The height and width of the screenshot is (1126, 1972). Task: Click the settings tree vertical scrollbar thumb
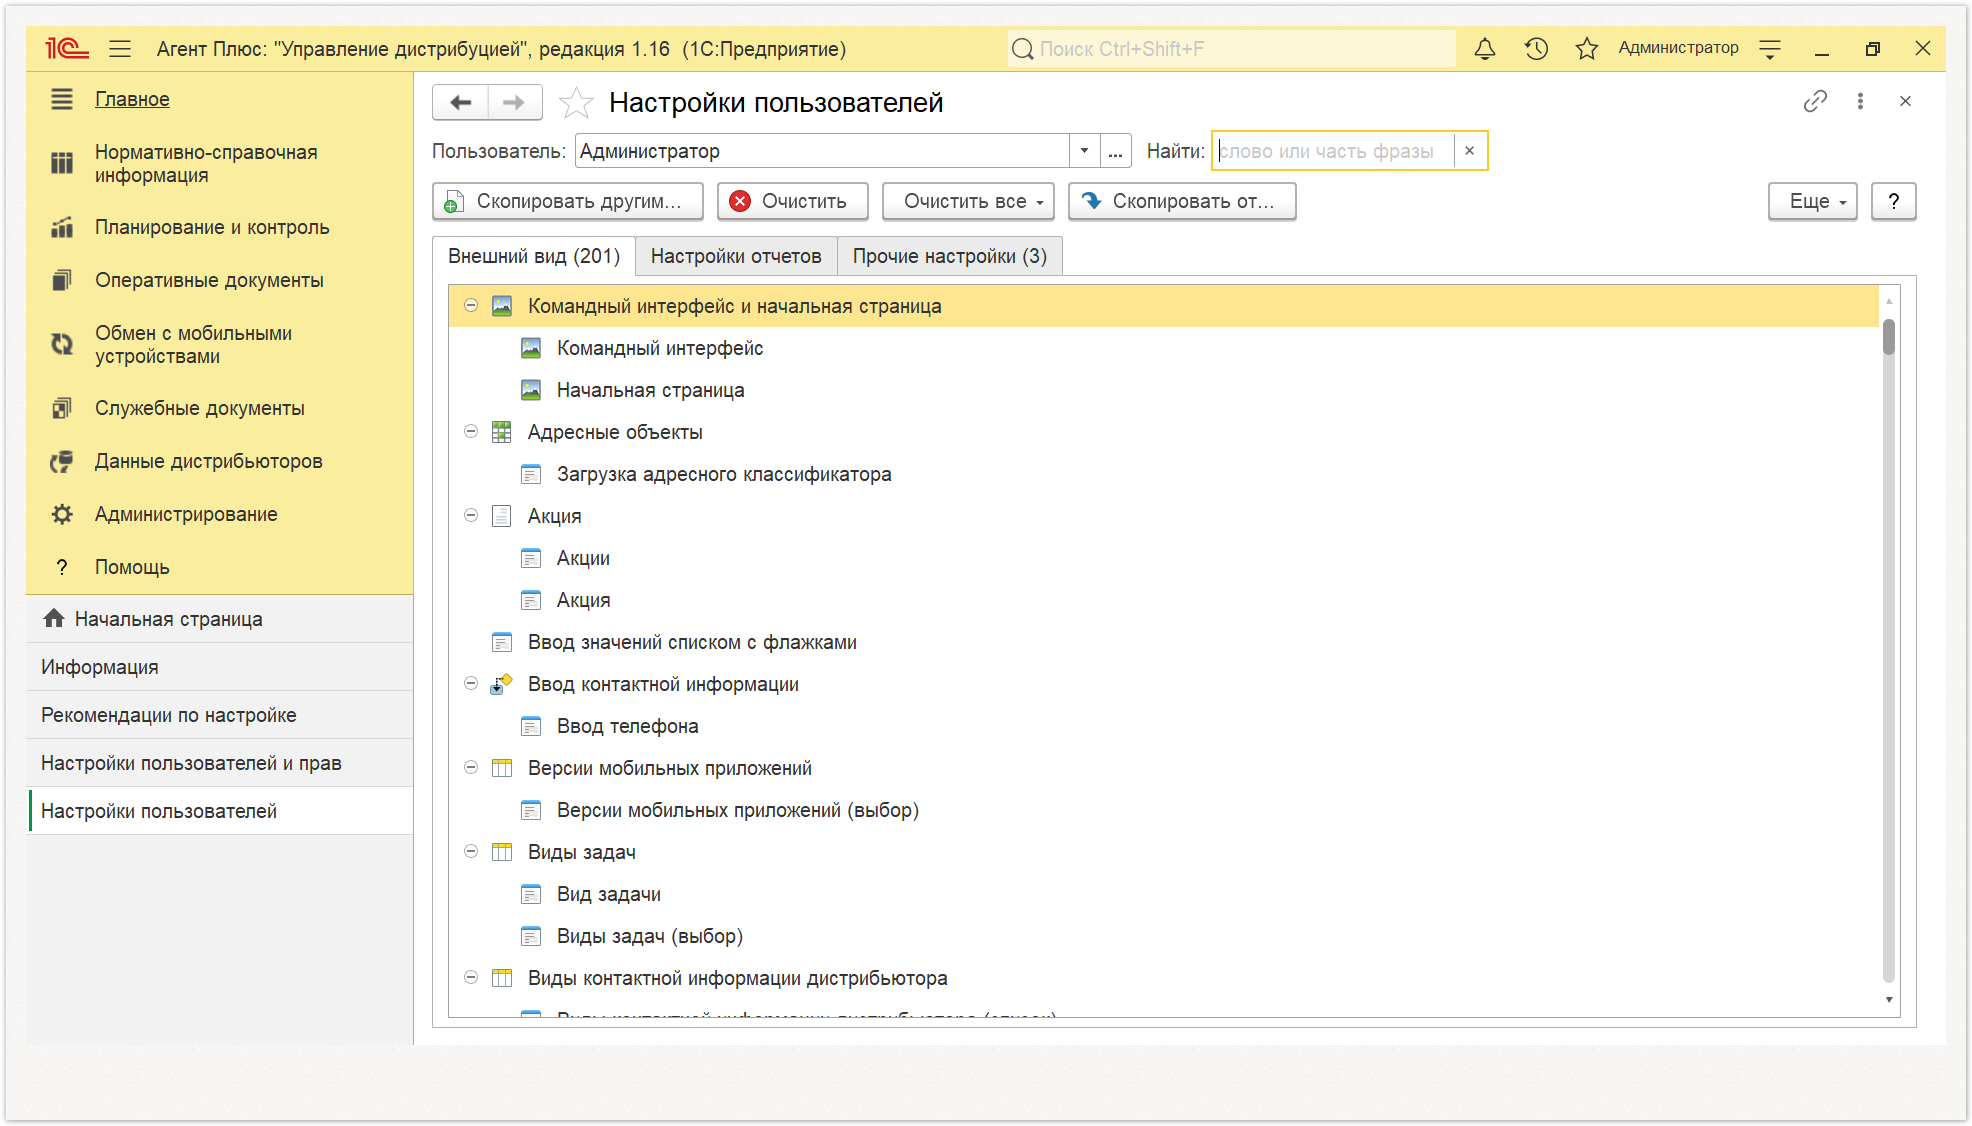[x=1888, y=337]
